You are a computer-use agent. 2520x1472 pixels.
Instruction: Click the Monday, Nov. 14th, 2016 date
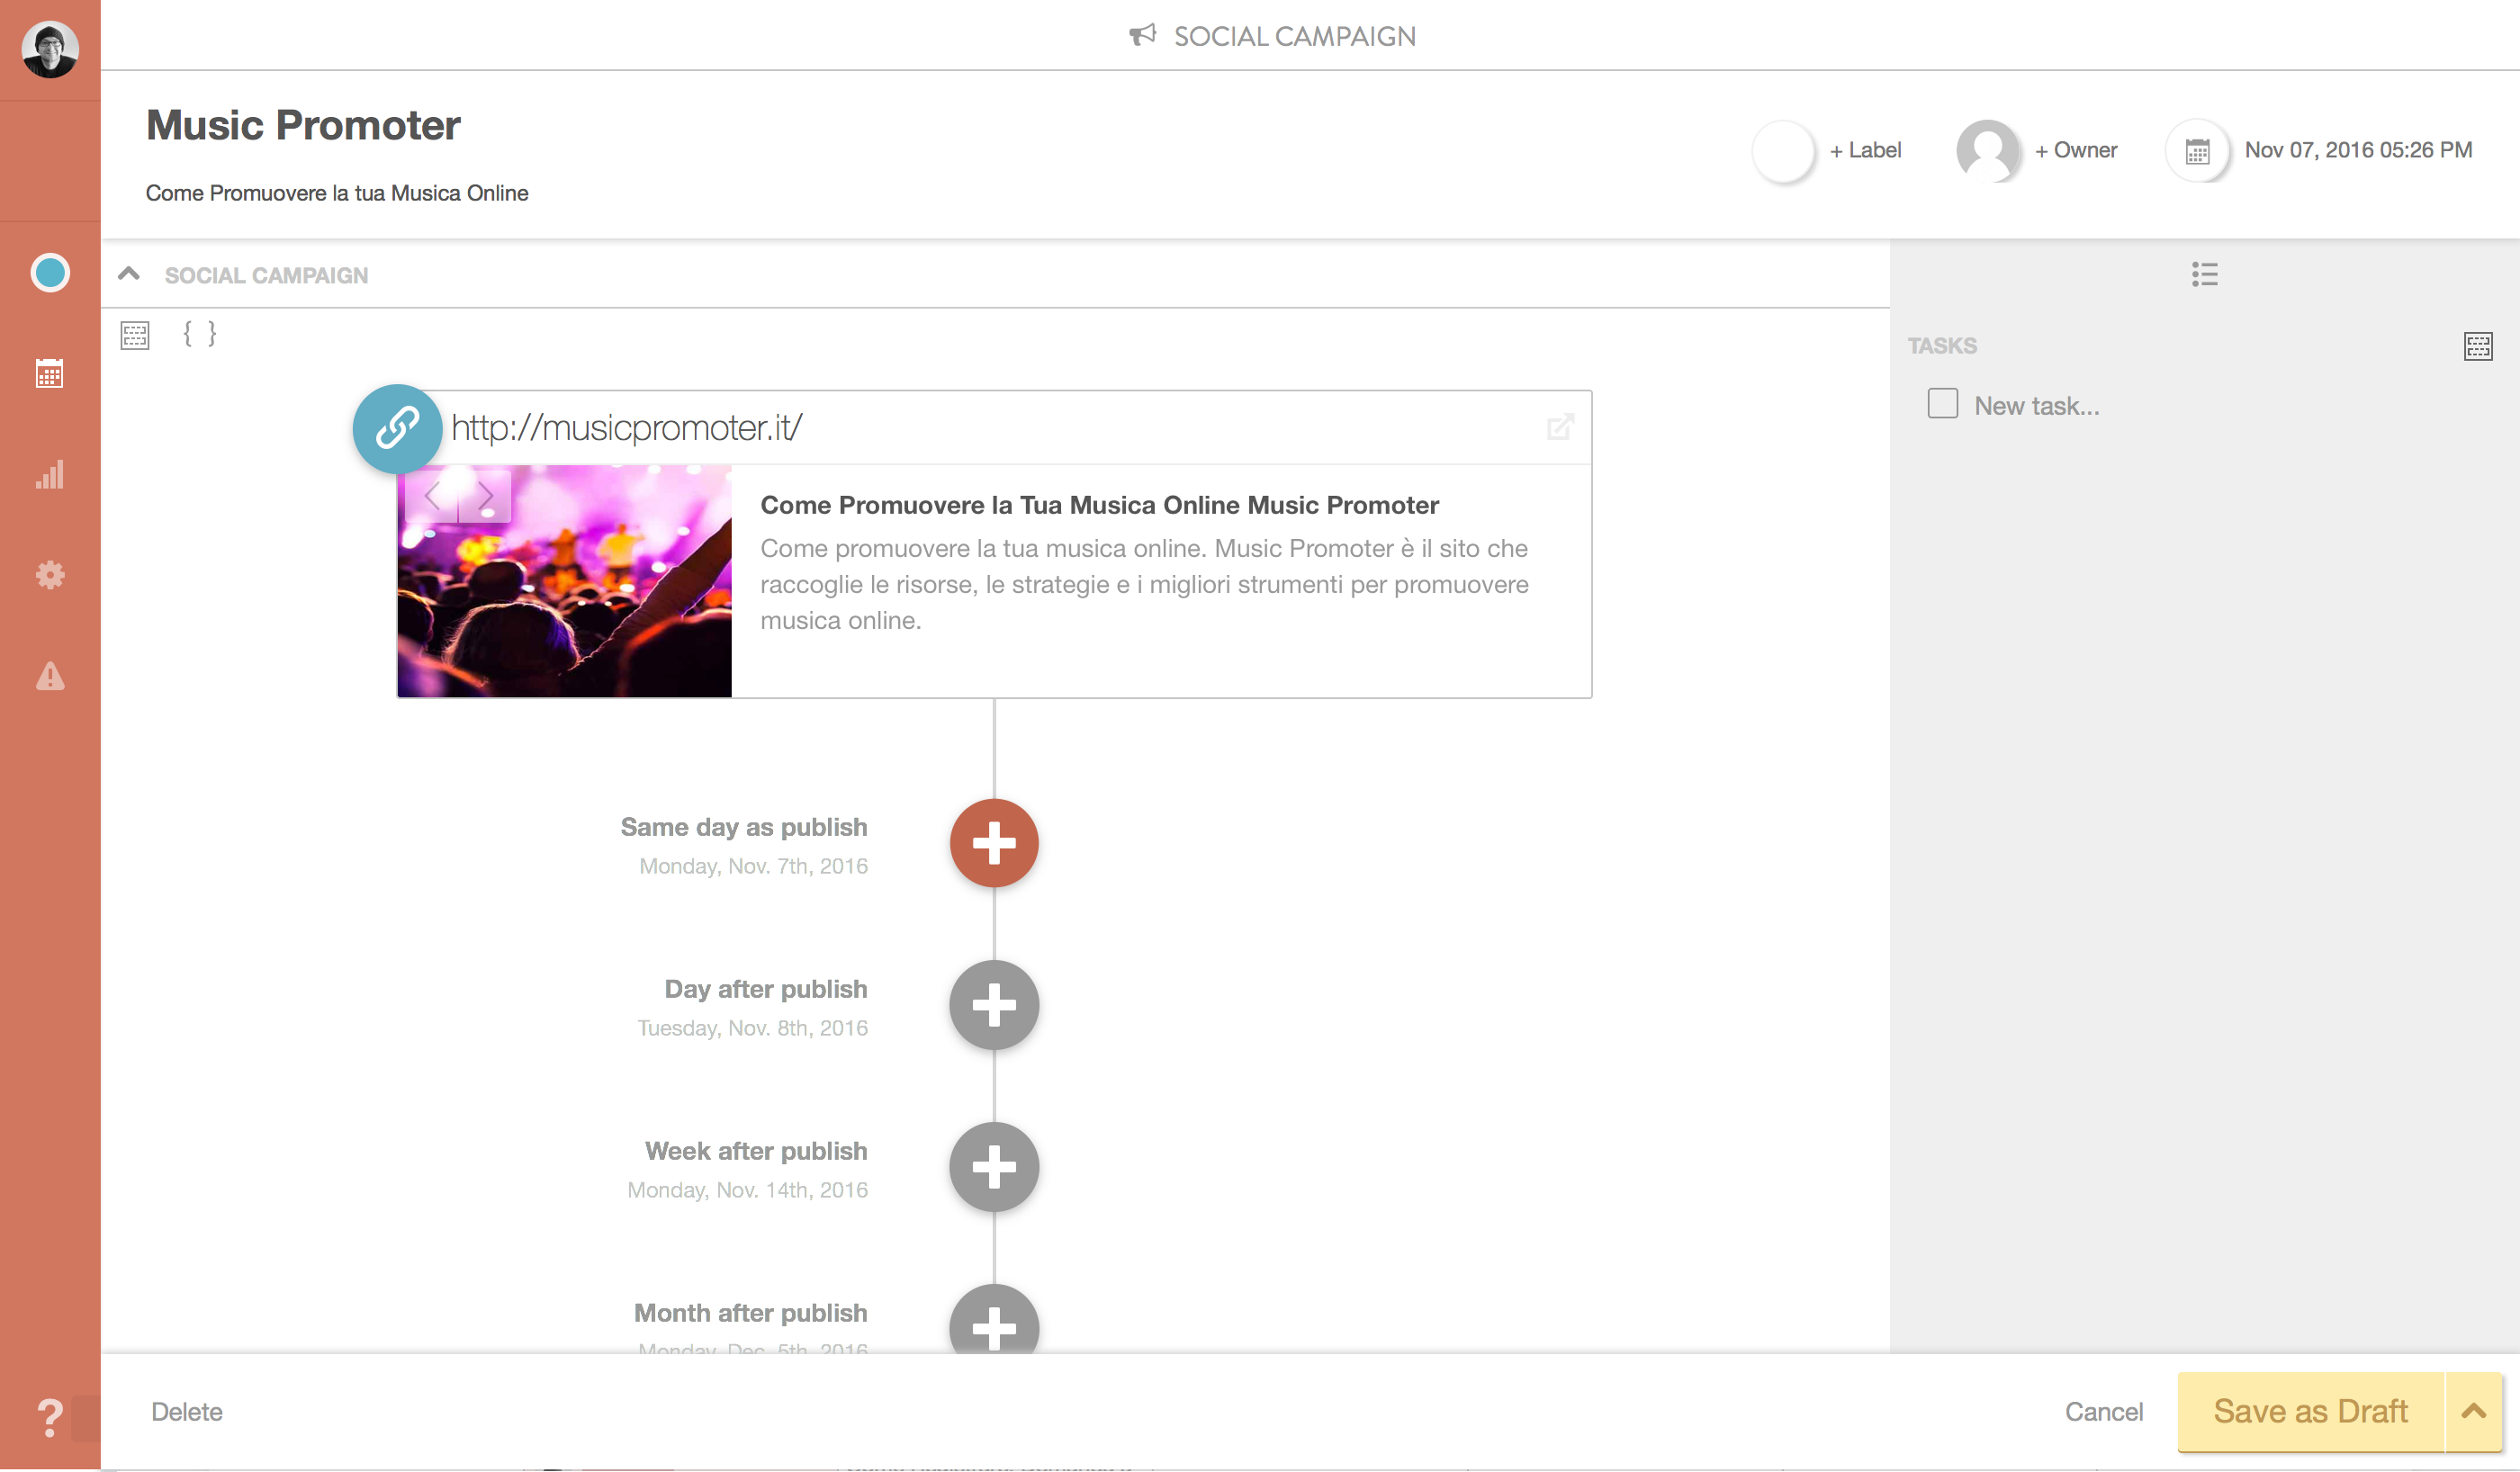tap(747, 1190)
